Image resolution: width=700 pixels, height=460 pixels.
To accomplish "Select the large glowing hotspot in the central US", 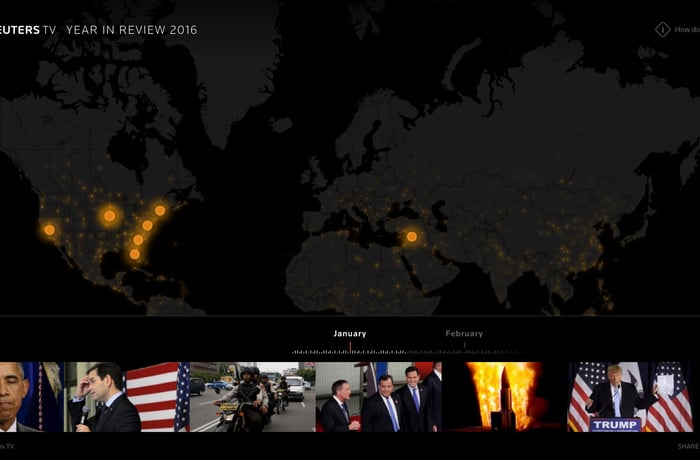I will 109,216.
